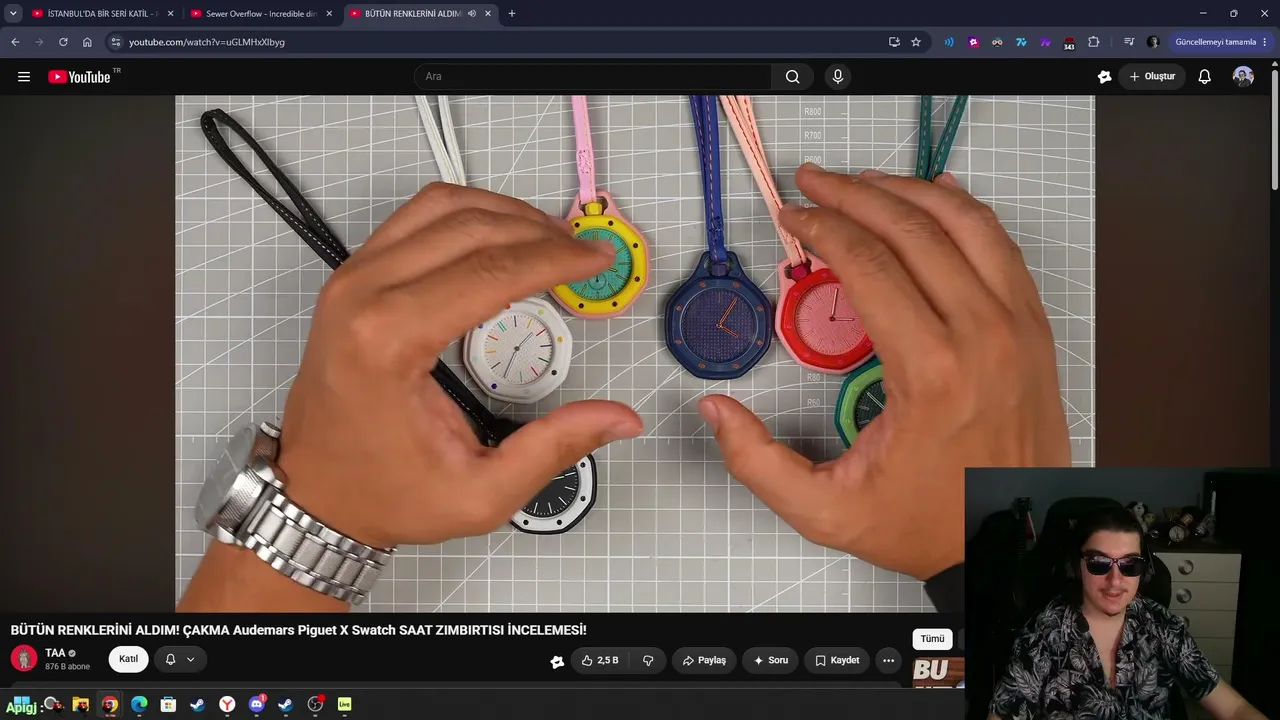
Task: Open the TAA channel name link
Action: [x=55, y=653]
